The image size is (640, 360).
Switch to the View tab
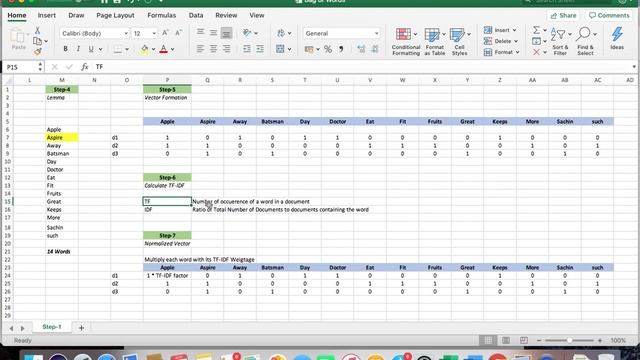(x=257, y=16)
